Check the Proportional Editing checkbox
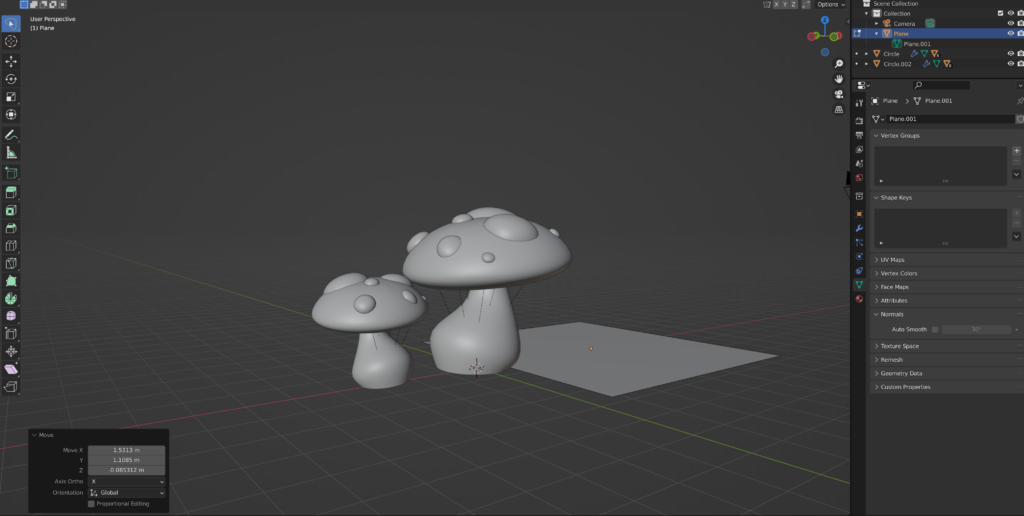1024x516 pixels. click(92, 504)
